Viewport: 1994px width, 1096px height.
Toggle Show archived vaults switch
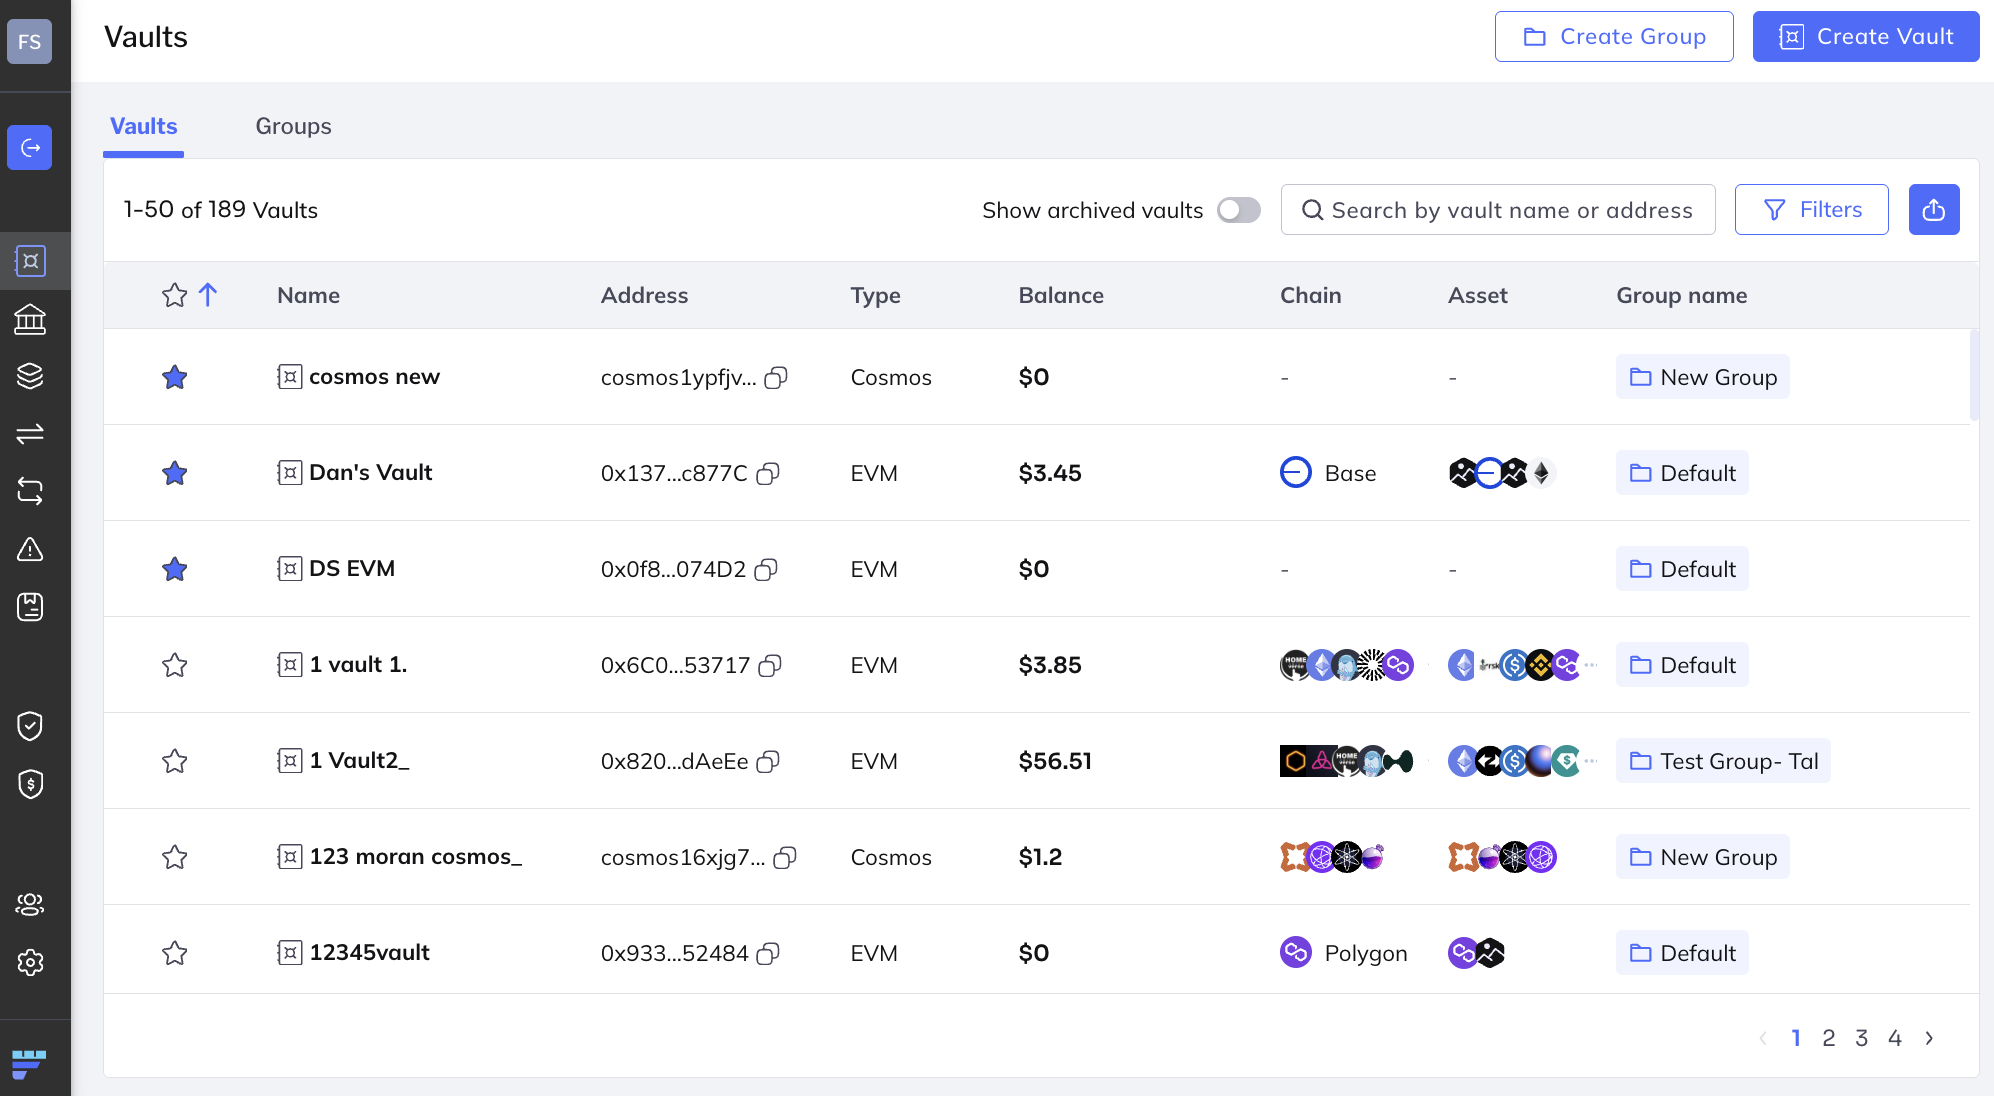[1238, 210]
